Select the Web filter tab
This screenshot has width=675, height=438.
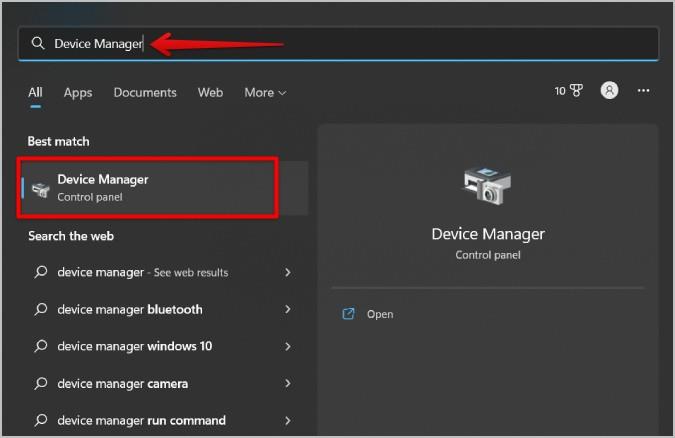point(211,93)
